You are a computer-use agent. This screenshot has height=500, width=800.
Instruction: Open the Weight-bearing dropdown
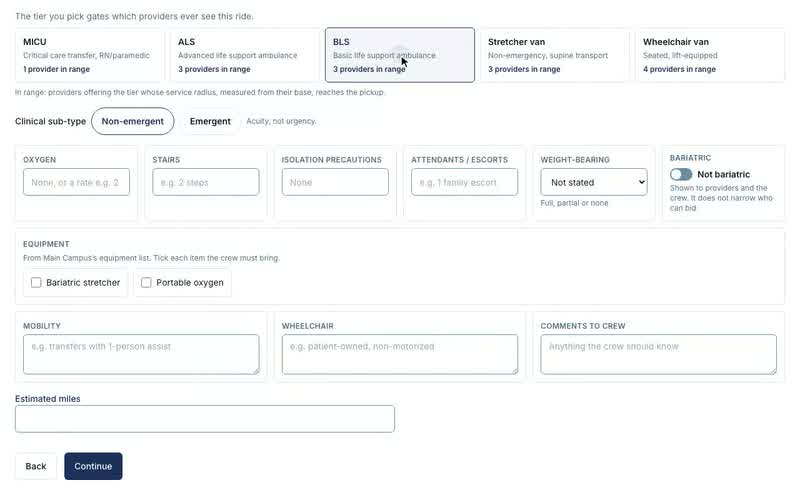(x=594, y=182)
